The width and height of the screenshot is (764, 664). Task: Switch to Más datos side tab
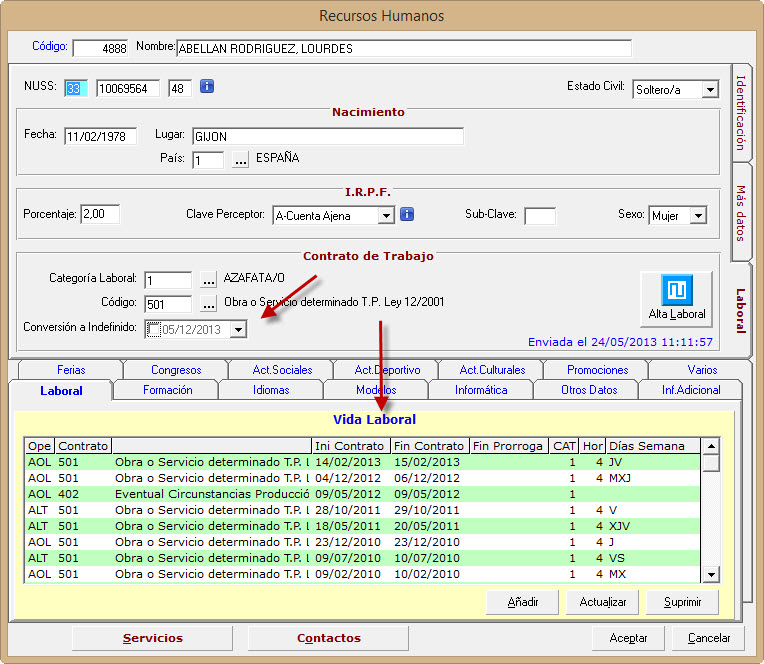tap(742, 213)
